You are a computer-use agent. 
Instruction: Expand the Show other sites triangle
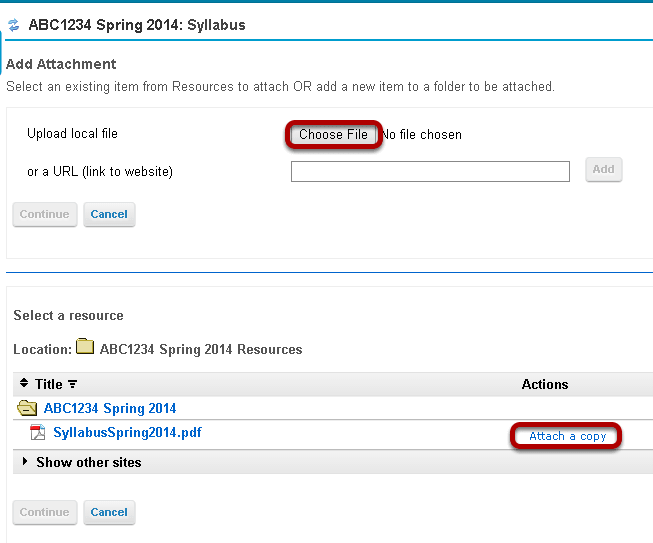(x=25, y=461)
